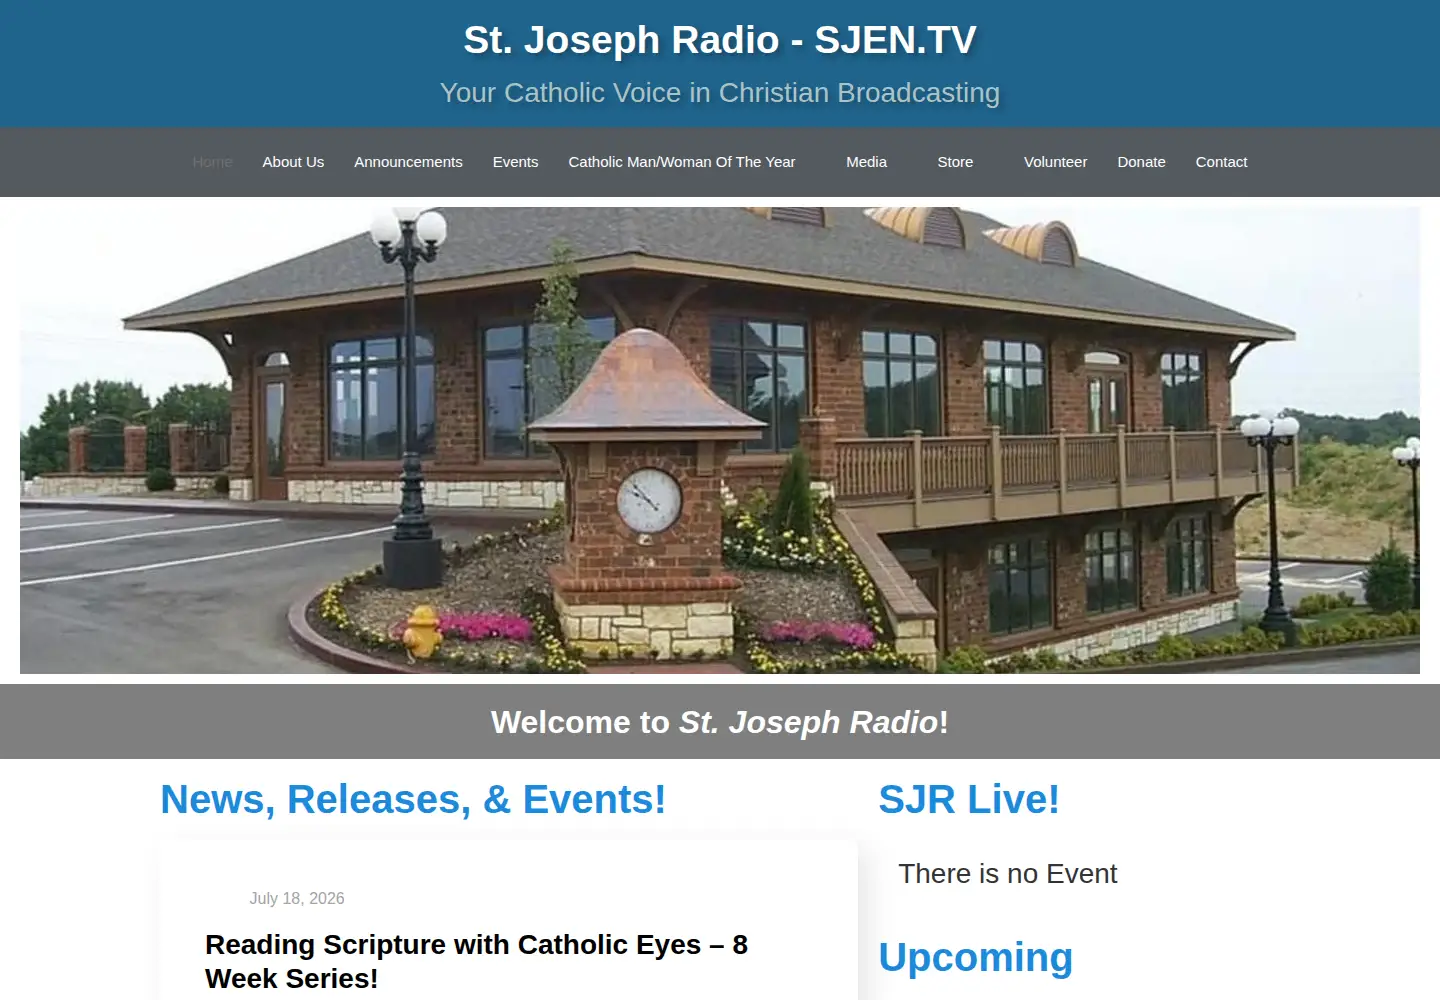The image size is (1440, 1000).
Task: Select Events in the navigation bar
Action: (x=515, y=162)
